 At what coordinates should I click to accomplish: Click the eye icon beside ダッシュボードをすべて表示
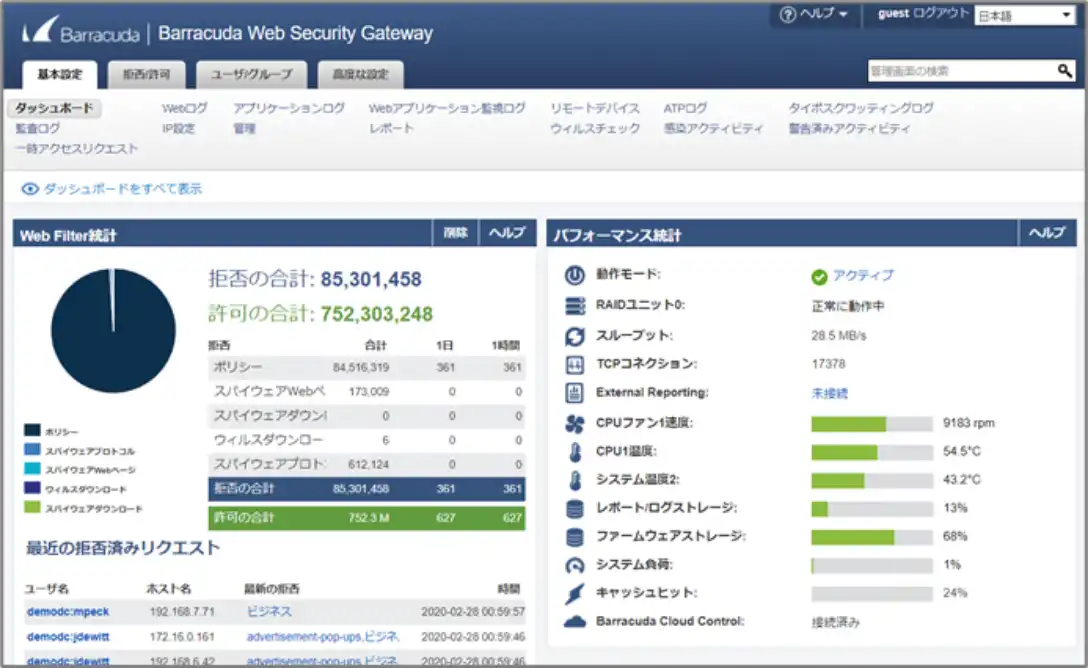30,189
